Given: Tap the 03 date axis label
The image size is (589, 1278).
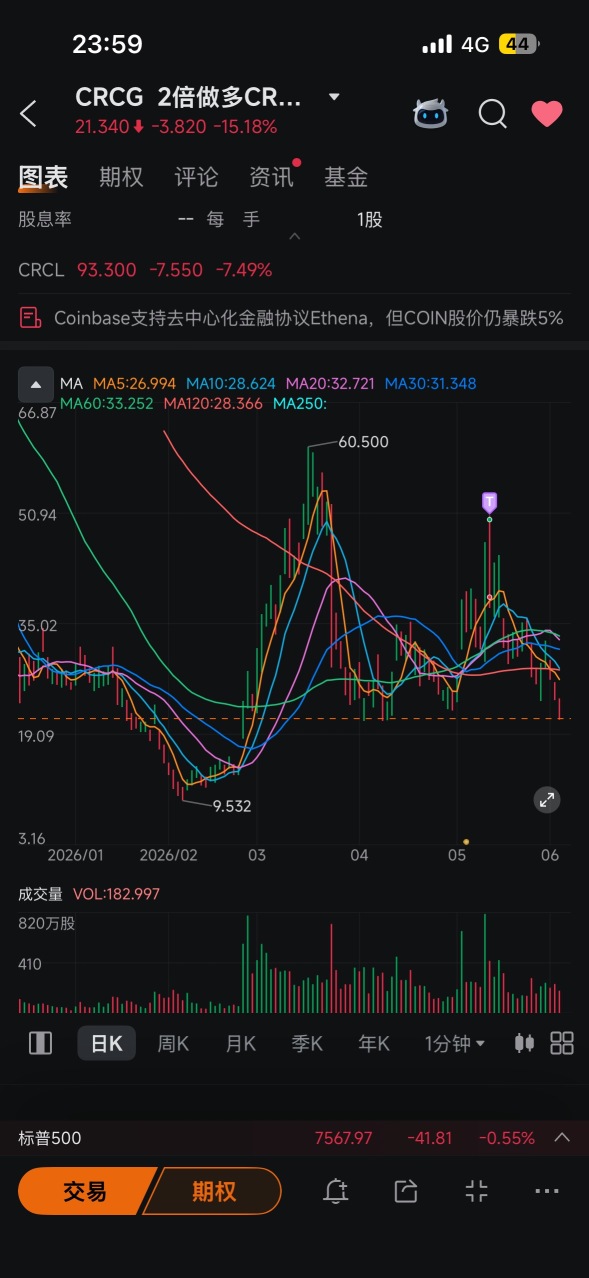Looking at the screenshot, I should click(x=257, y=855).
